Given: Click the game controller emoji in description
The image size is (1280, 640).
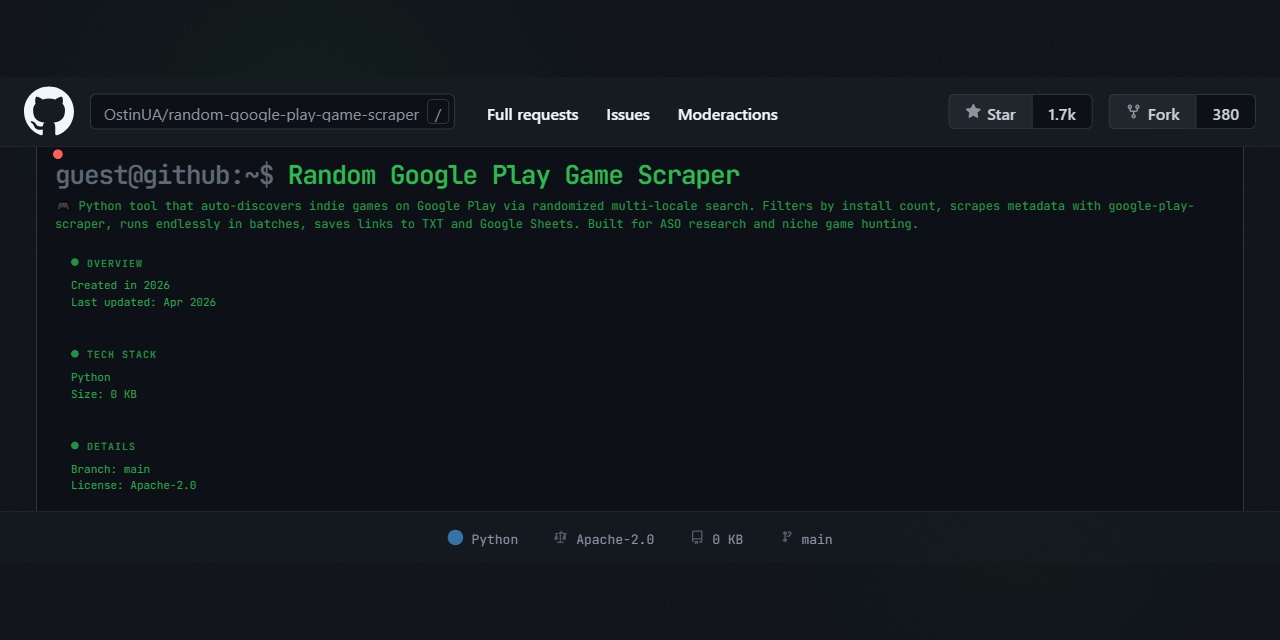Looking at the screenshot, I should click(63, 206).
